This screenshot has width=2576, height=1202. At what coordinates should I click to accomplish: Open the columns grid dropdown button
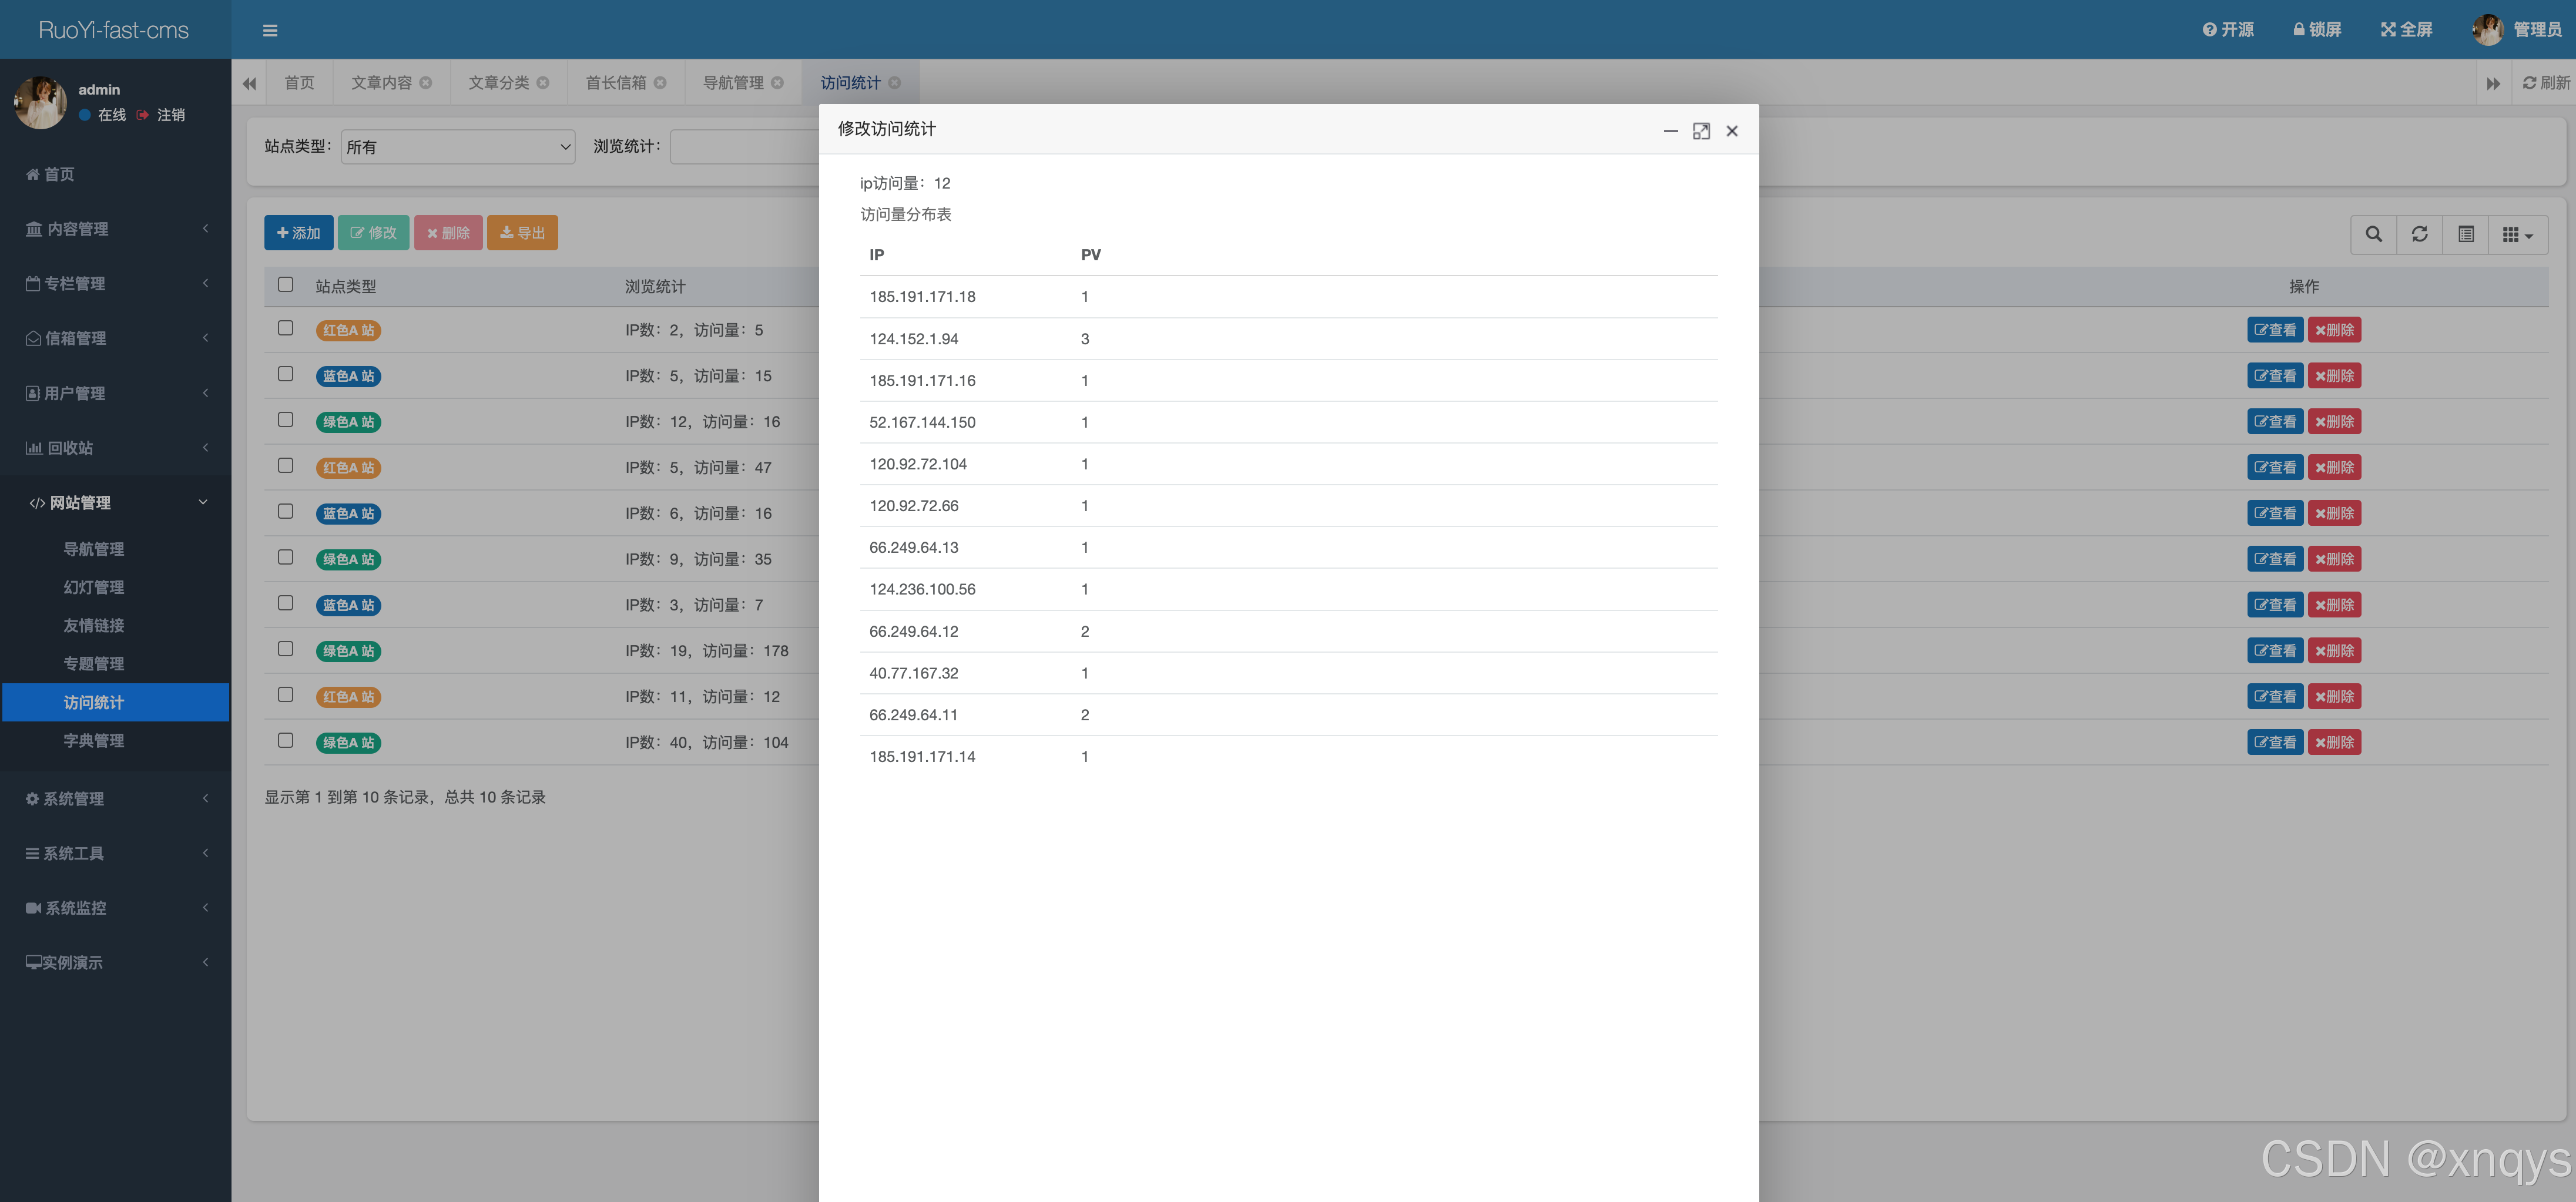tap(2517, 234)
